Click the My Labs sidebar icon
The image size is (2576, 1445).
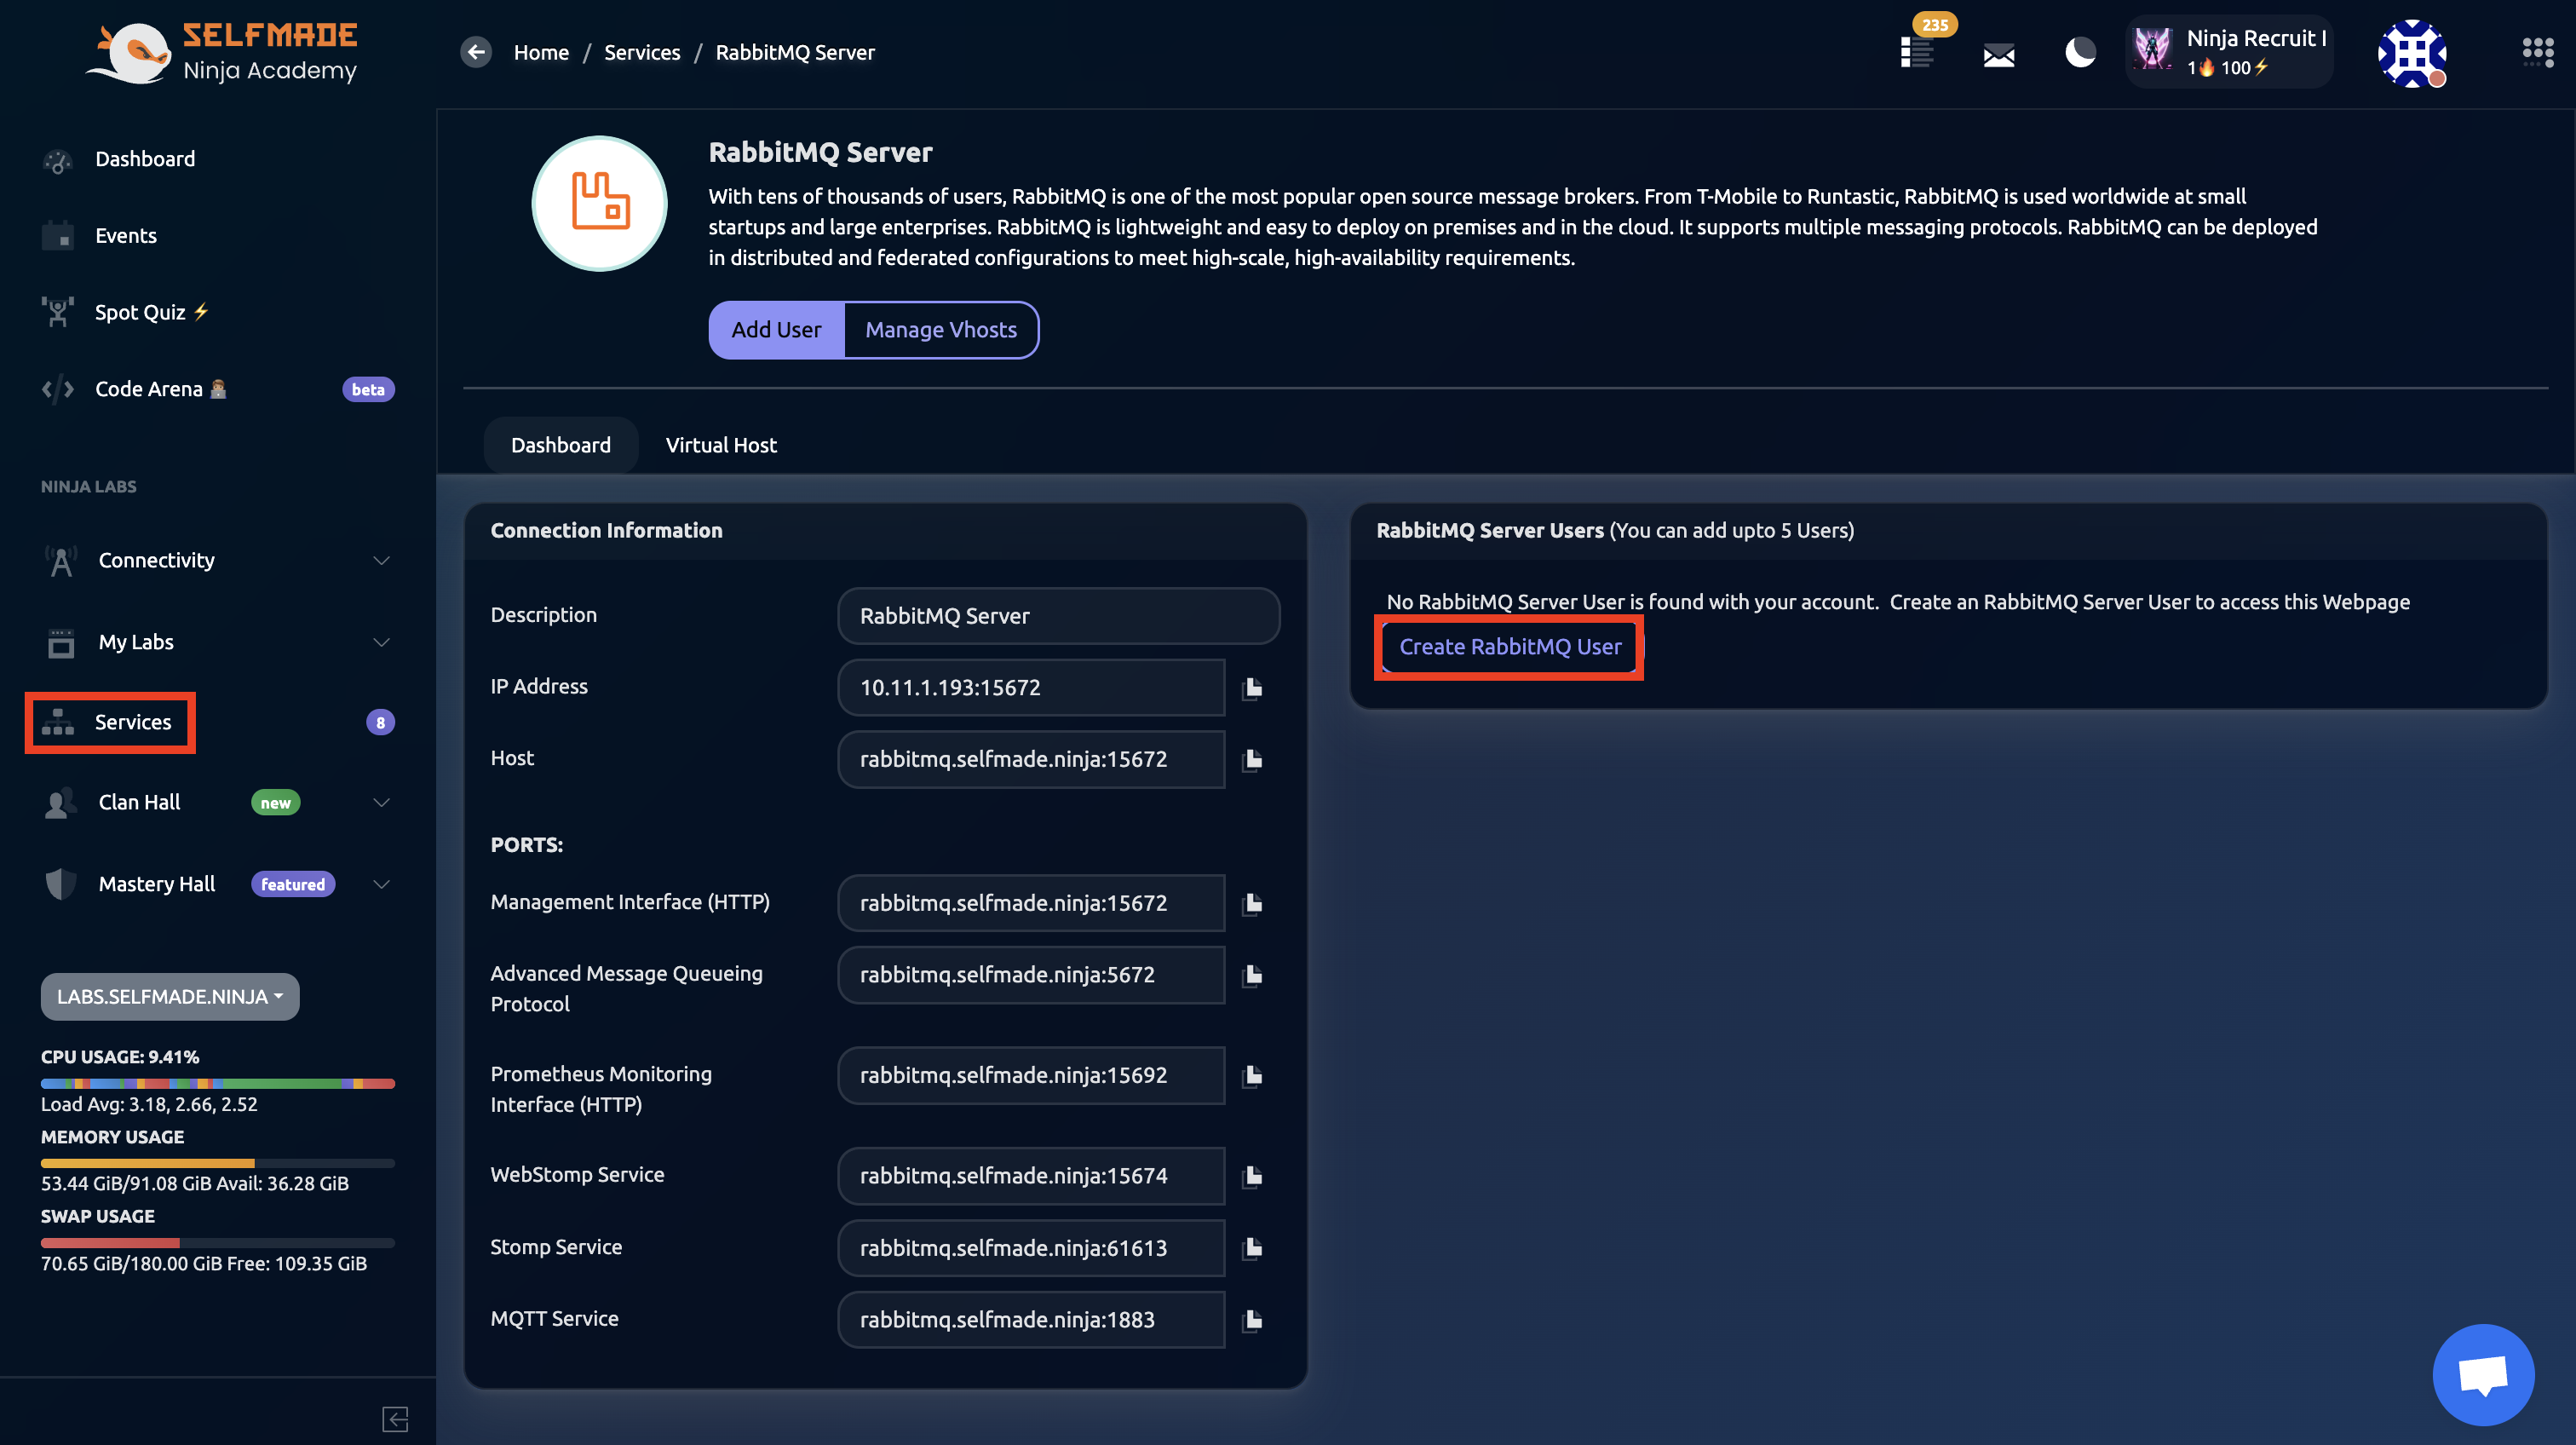click(x=61, y=643)
